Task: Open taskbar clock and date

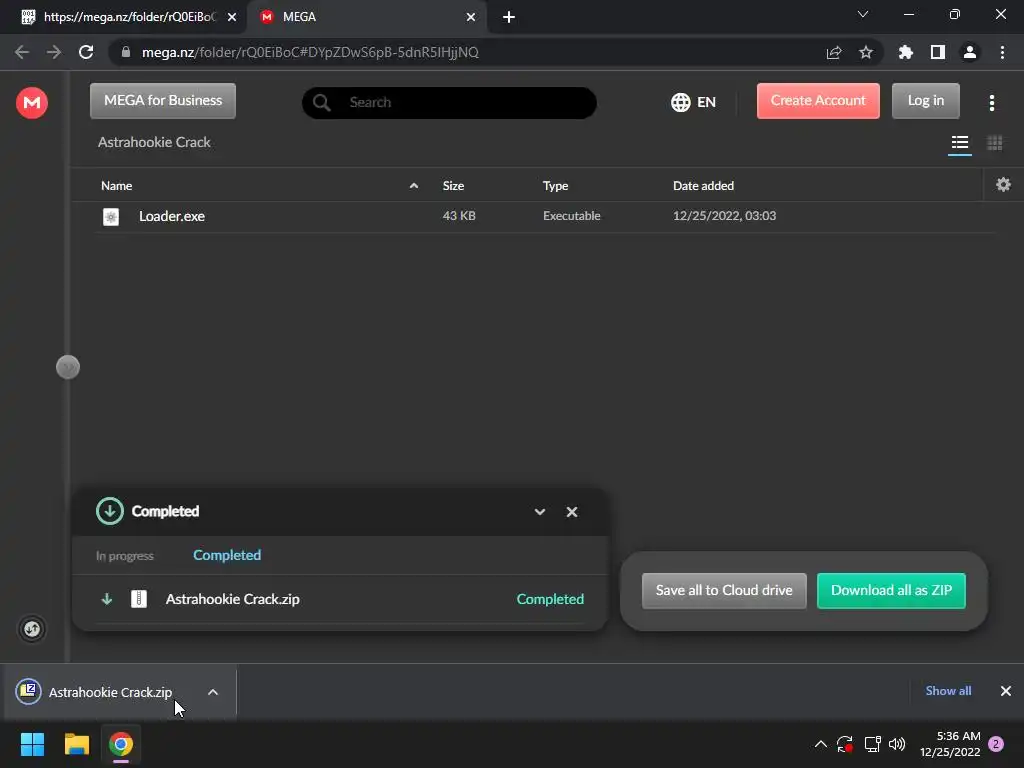Action: 950,744
